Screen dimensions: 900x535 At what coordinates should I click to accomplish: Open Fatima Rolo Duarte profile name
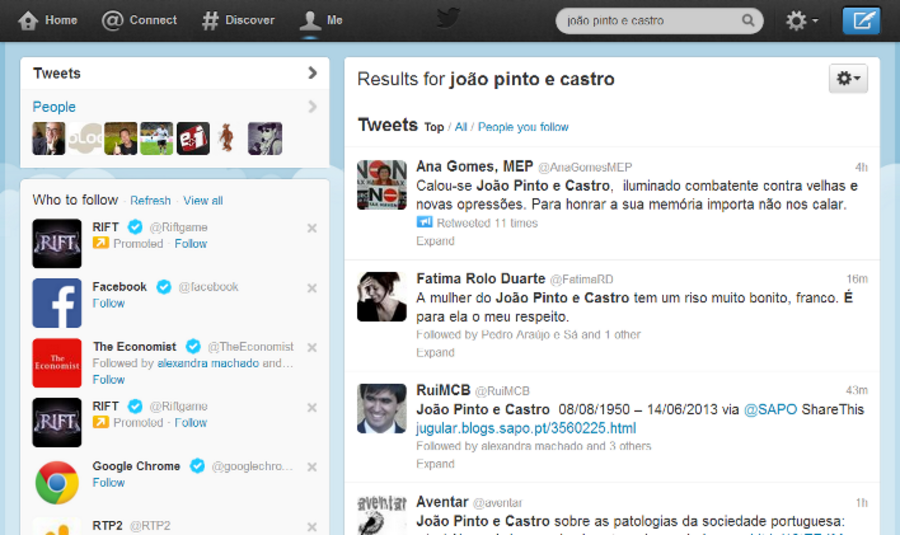point(480,278)
